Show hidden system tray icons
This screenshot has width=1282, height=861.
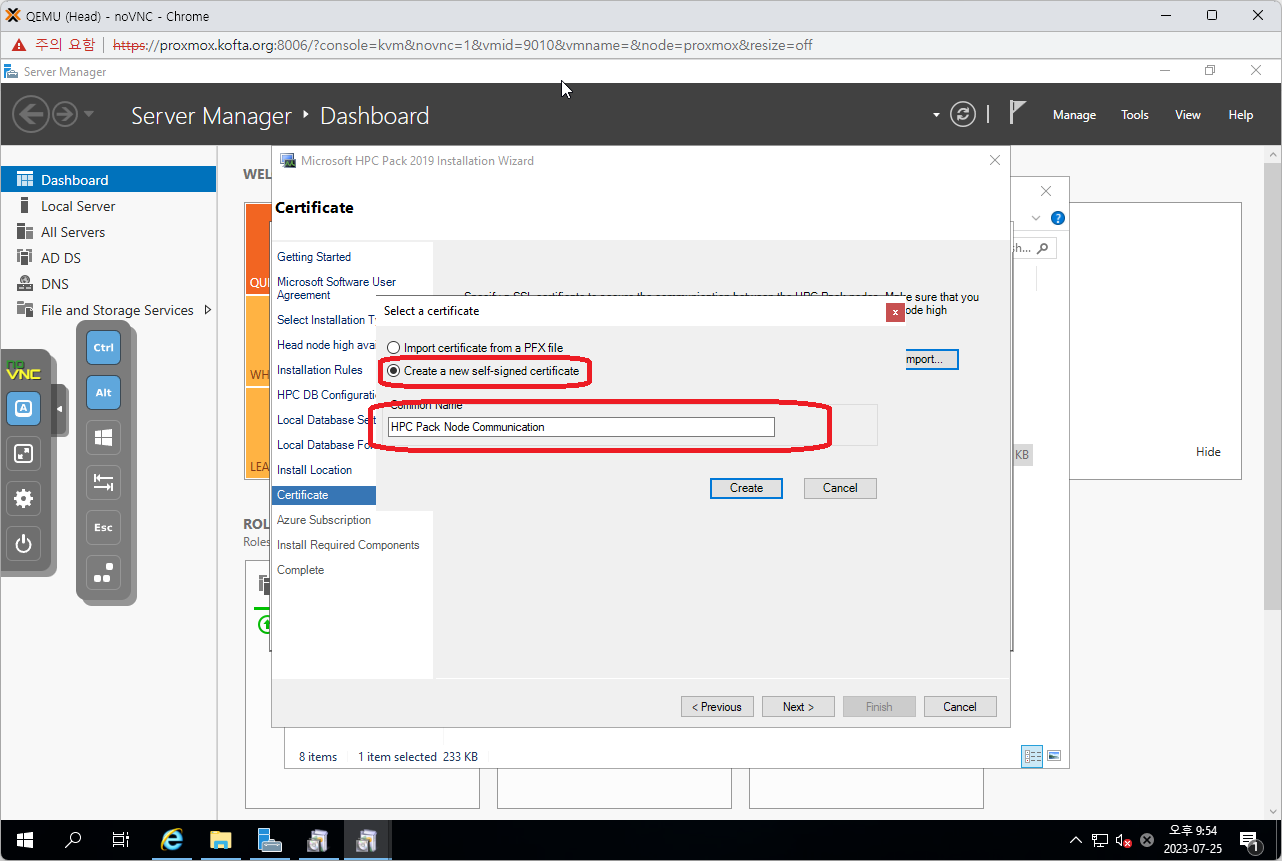(1075, 840)
